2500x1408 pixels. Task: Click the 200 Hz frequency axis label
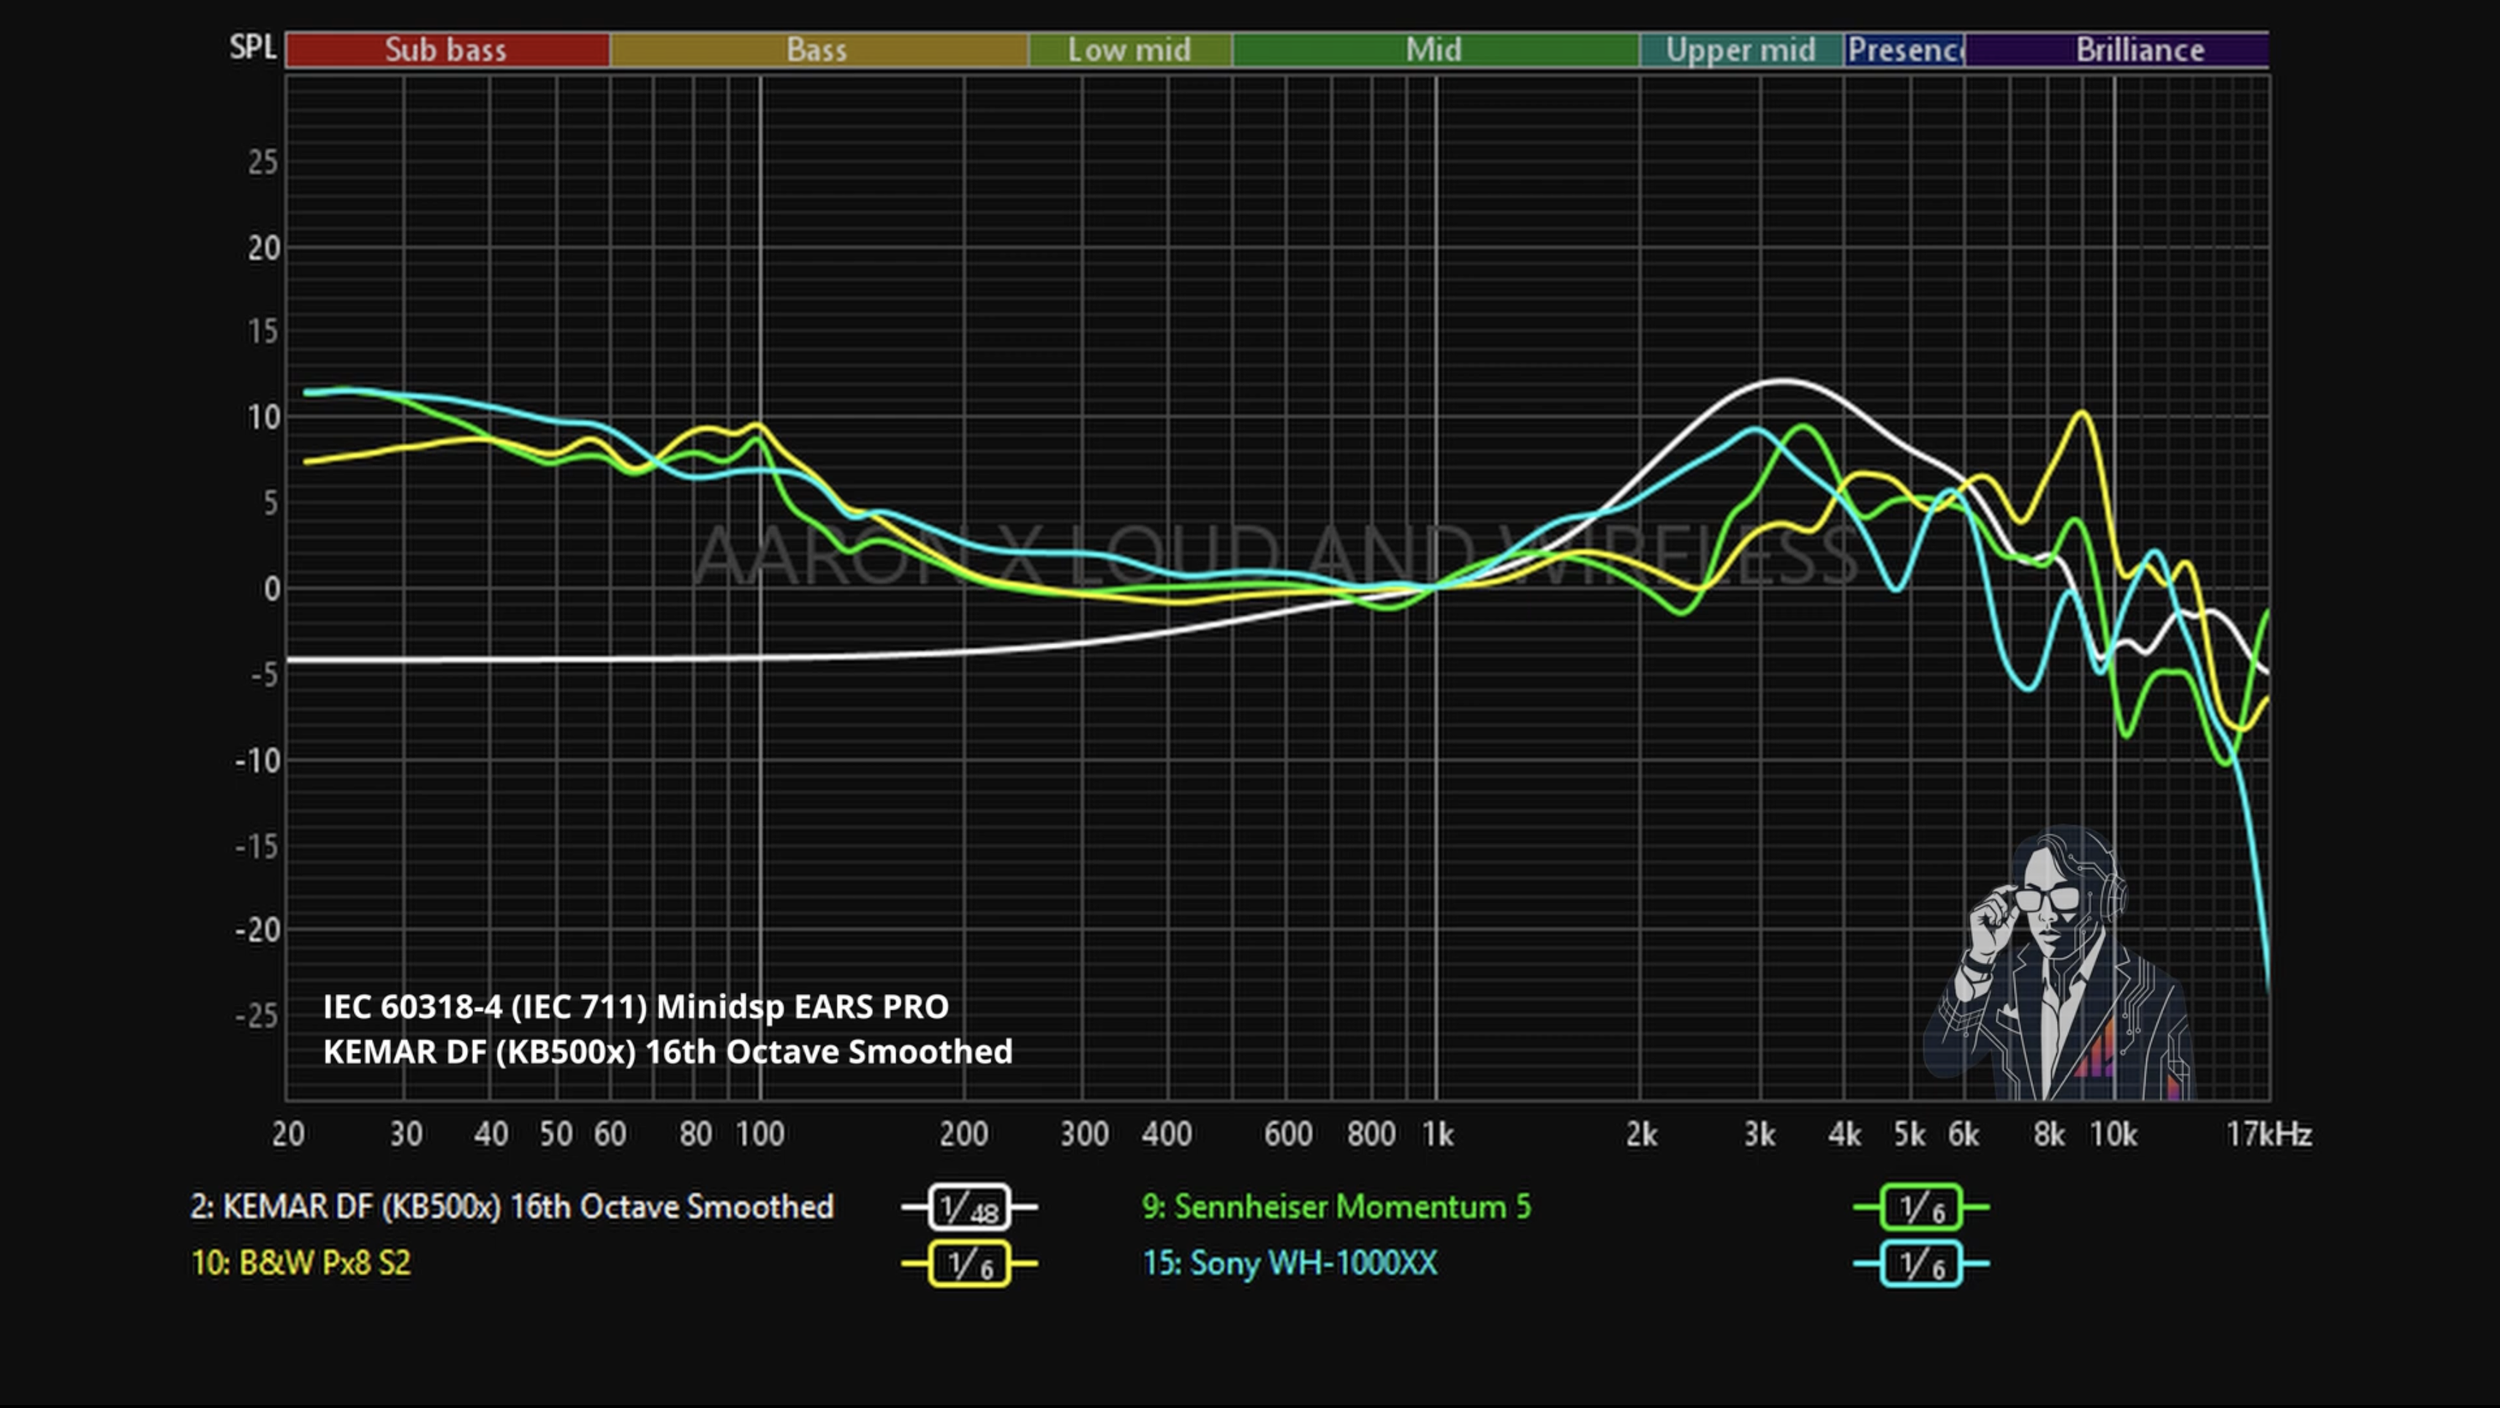click(964, 1134)
